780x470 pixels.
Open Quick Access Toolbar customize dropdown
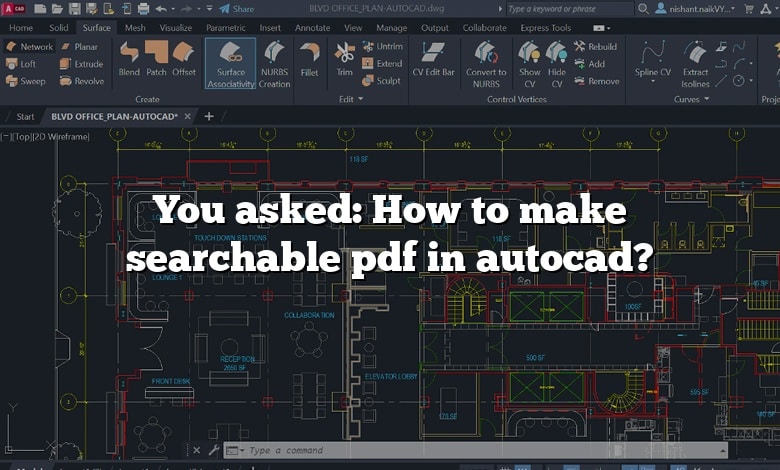coord(209,8)
